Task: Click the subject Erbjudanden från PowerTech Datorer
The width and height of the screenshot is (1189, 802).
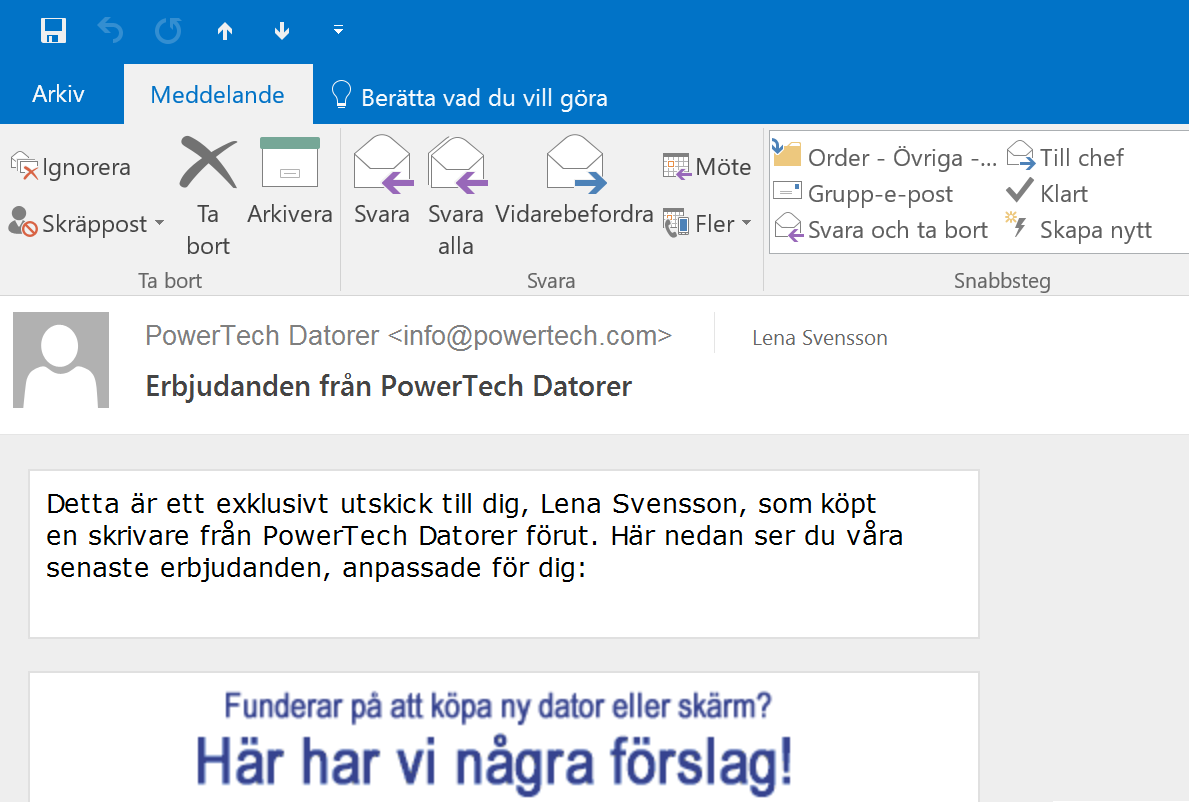Action: 388,386
